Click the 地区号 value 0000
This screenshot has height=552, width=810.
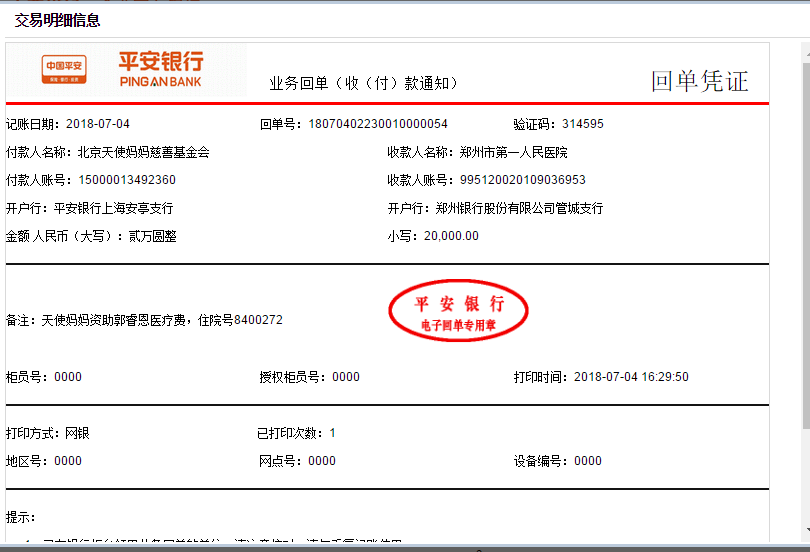(x=68, y=461)
